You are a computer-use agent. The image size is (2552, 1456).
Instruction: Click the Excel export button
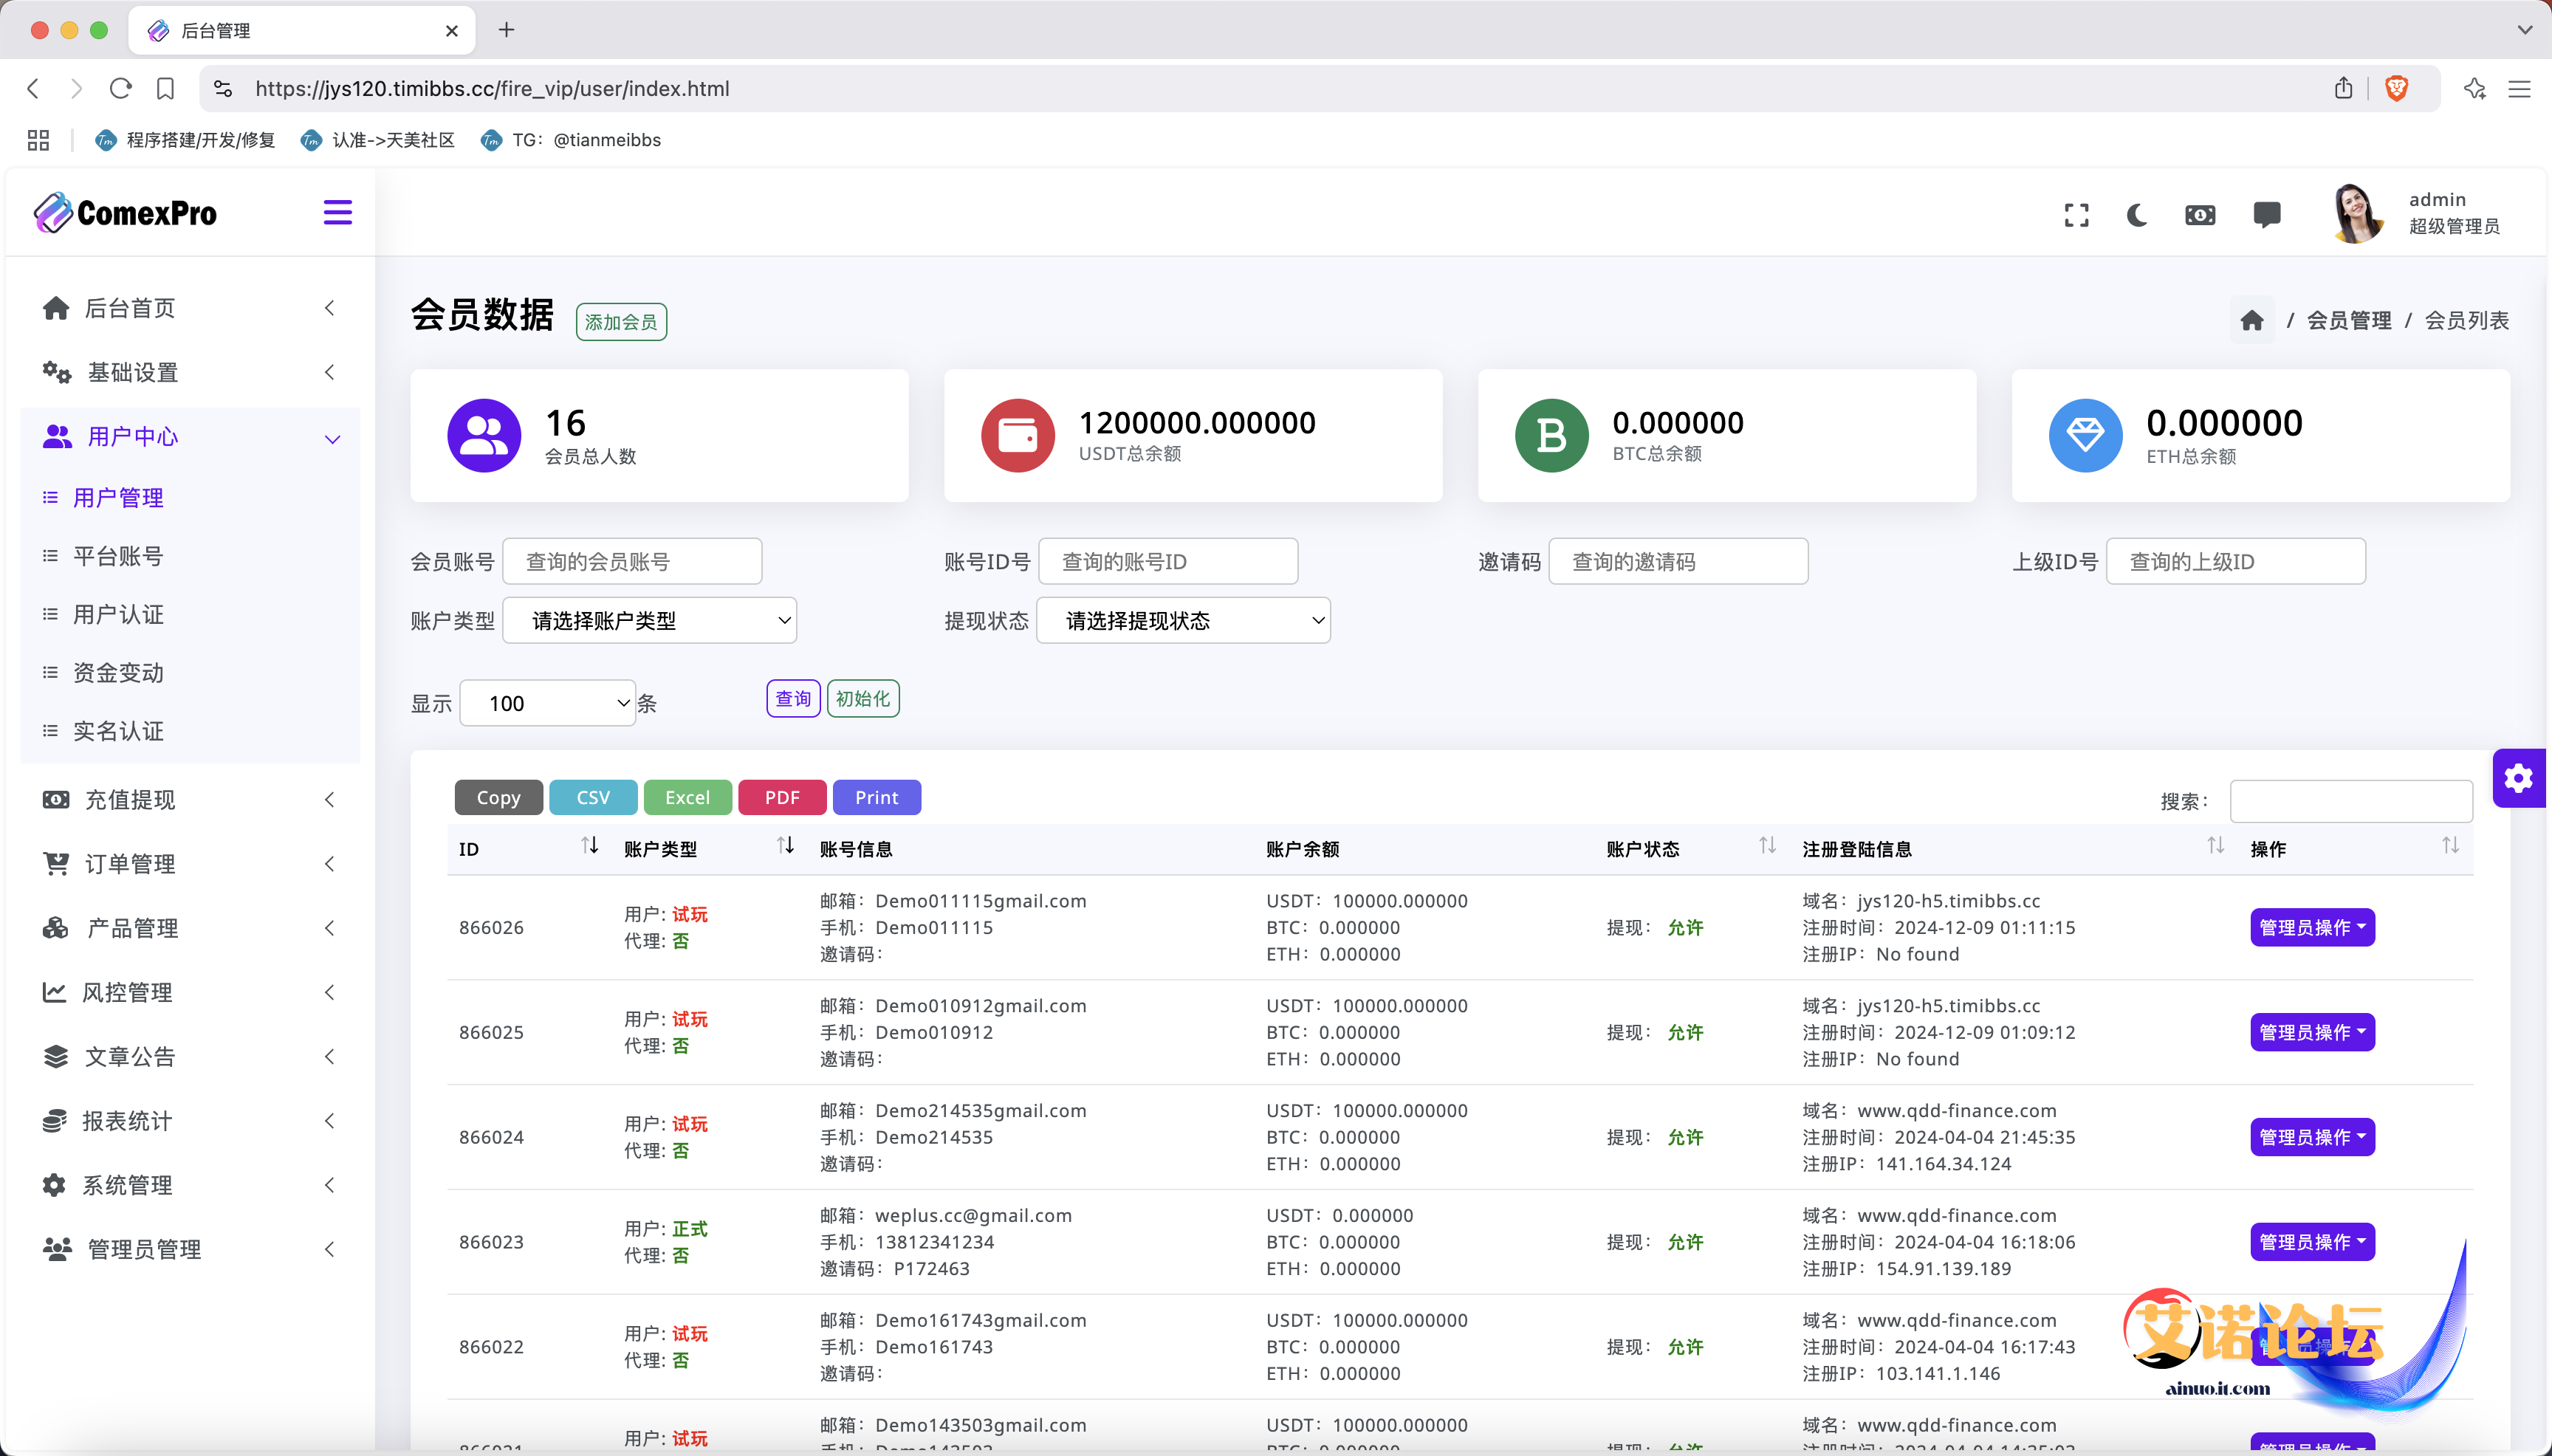688,797
